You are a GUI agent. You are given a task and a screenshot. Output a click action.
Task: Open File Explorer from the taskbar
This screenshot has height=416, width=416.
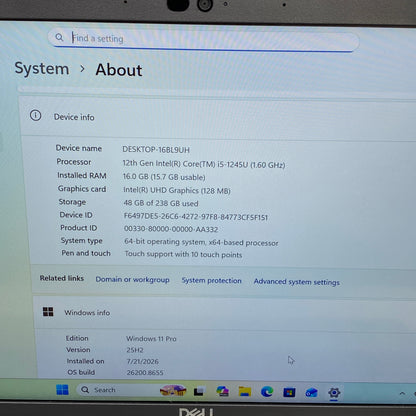click(245, 392)
